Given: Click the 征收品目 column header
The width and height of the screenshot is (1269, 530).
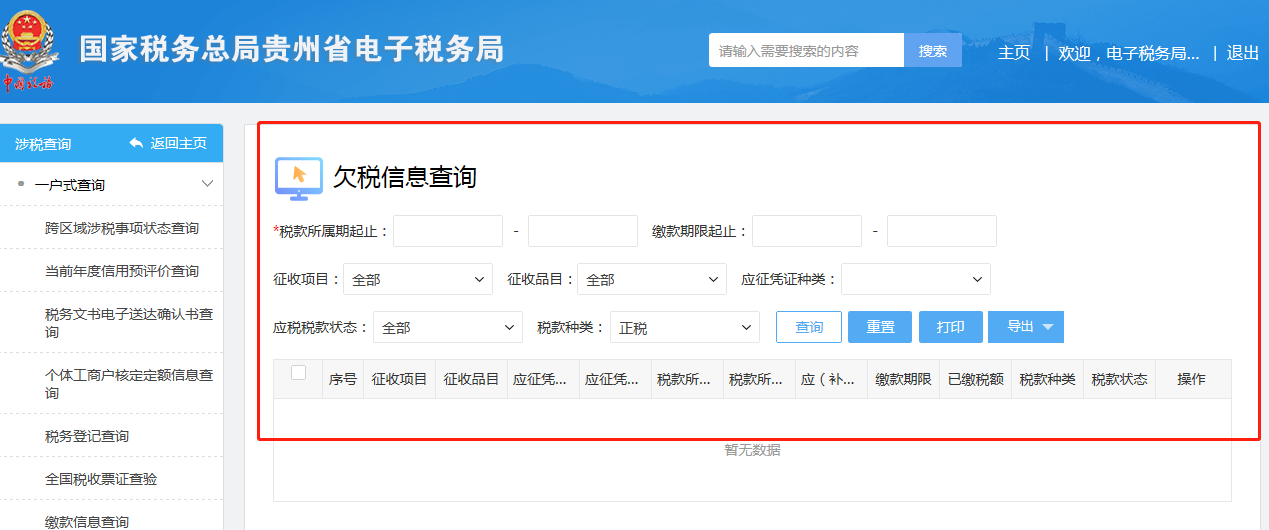Looking at the screenshot, I should point(472,380).
